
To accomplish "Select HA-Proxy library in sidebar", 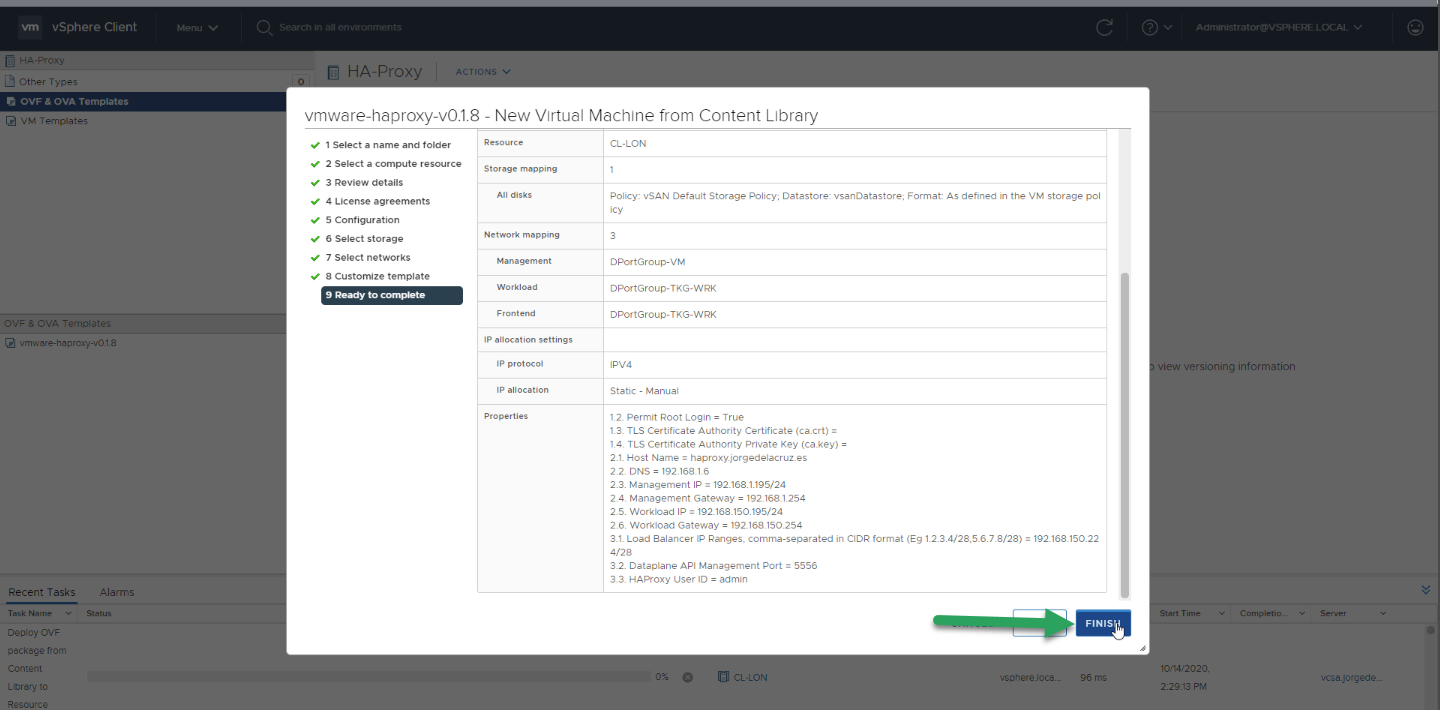I will (x=42, y=60).
